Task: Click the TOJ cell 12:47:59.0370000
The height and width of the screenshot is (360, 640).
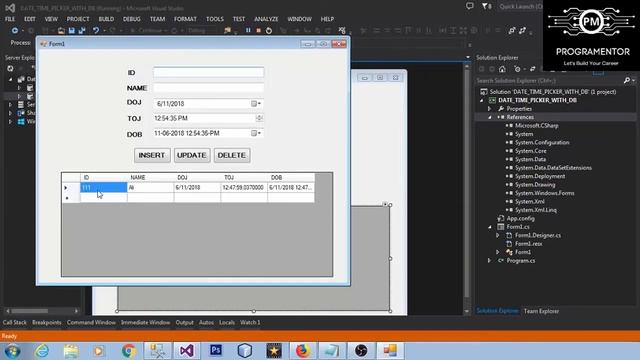Action: click(x=244, y=187)
